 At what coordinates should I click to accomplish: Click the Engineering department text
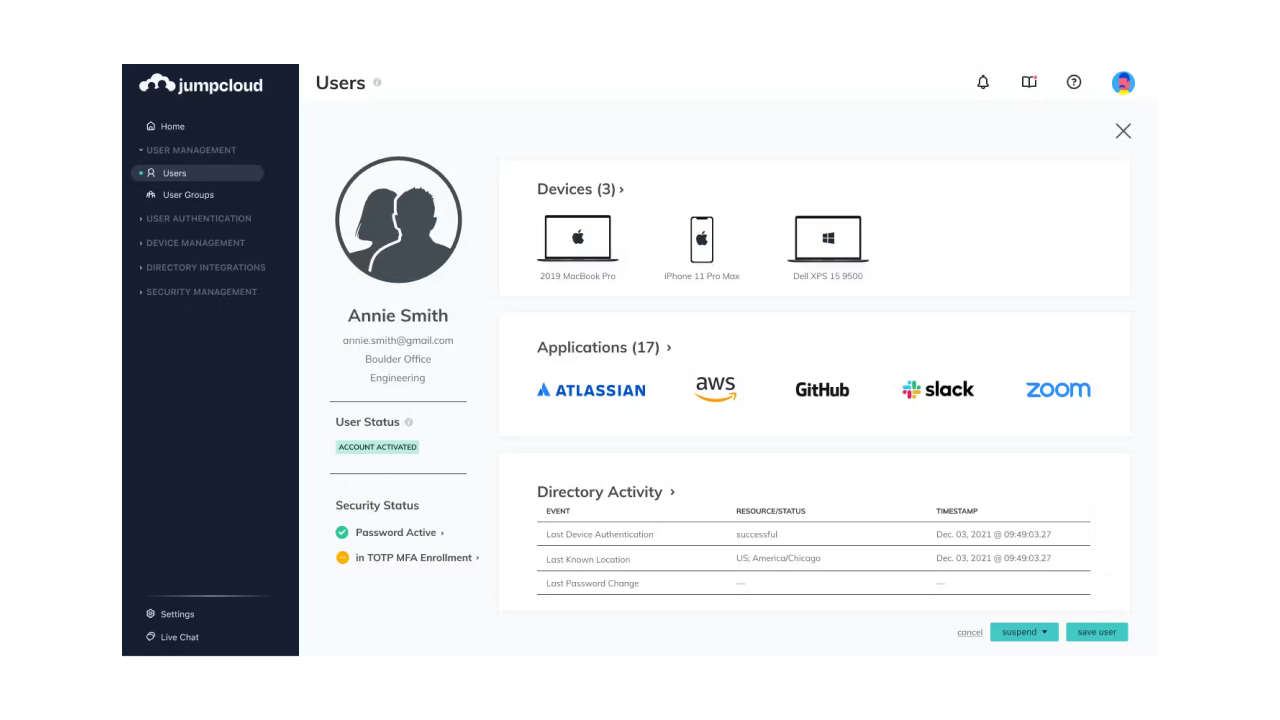pos(398,378)
